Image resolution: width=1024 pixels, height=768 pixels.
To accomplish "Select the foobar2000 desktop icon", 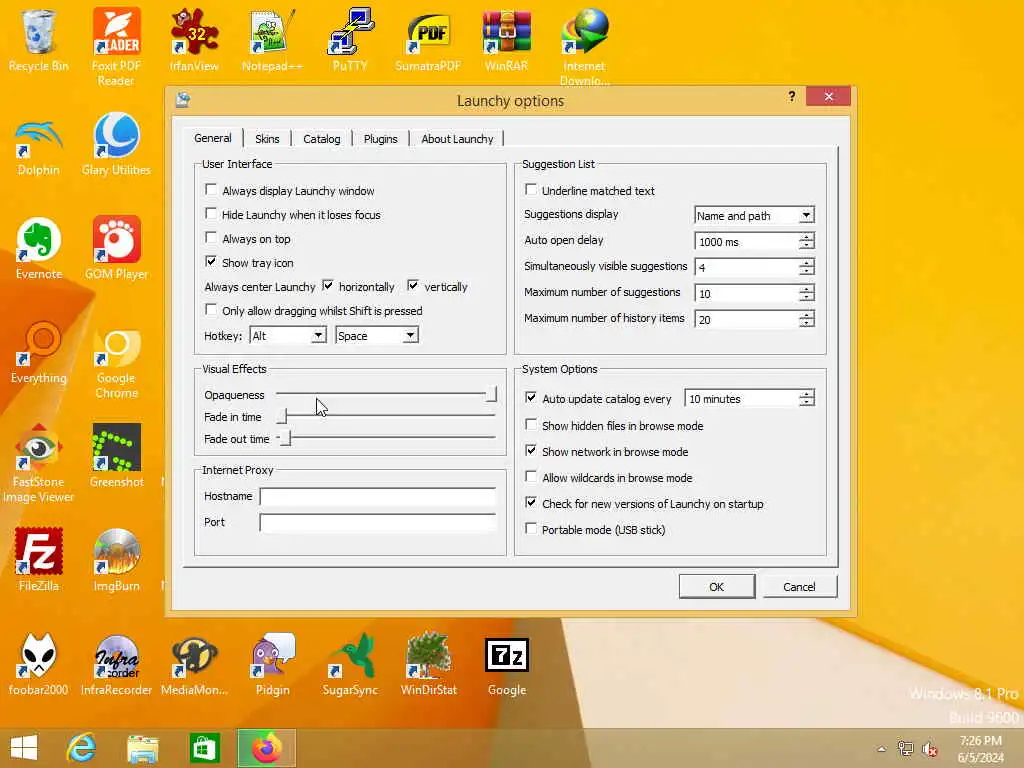I will coord(39,664).
